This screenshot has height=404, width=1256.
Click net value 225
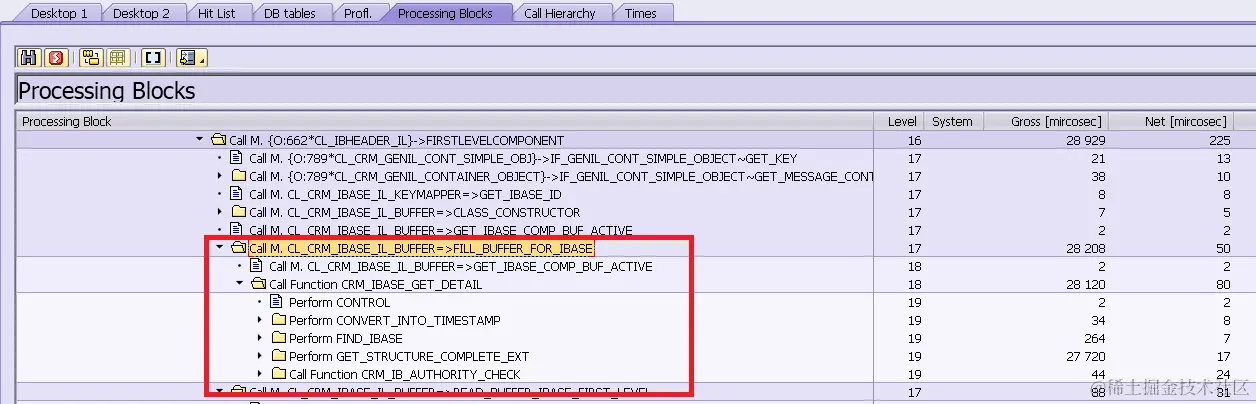coord(1218,140)
